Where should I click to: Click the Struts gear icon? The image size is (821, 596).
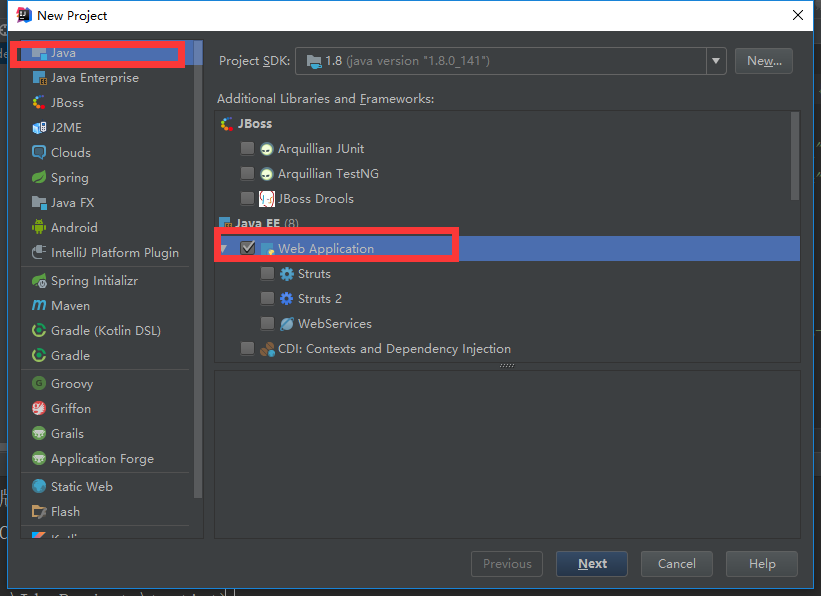point(287,274)
